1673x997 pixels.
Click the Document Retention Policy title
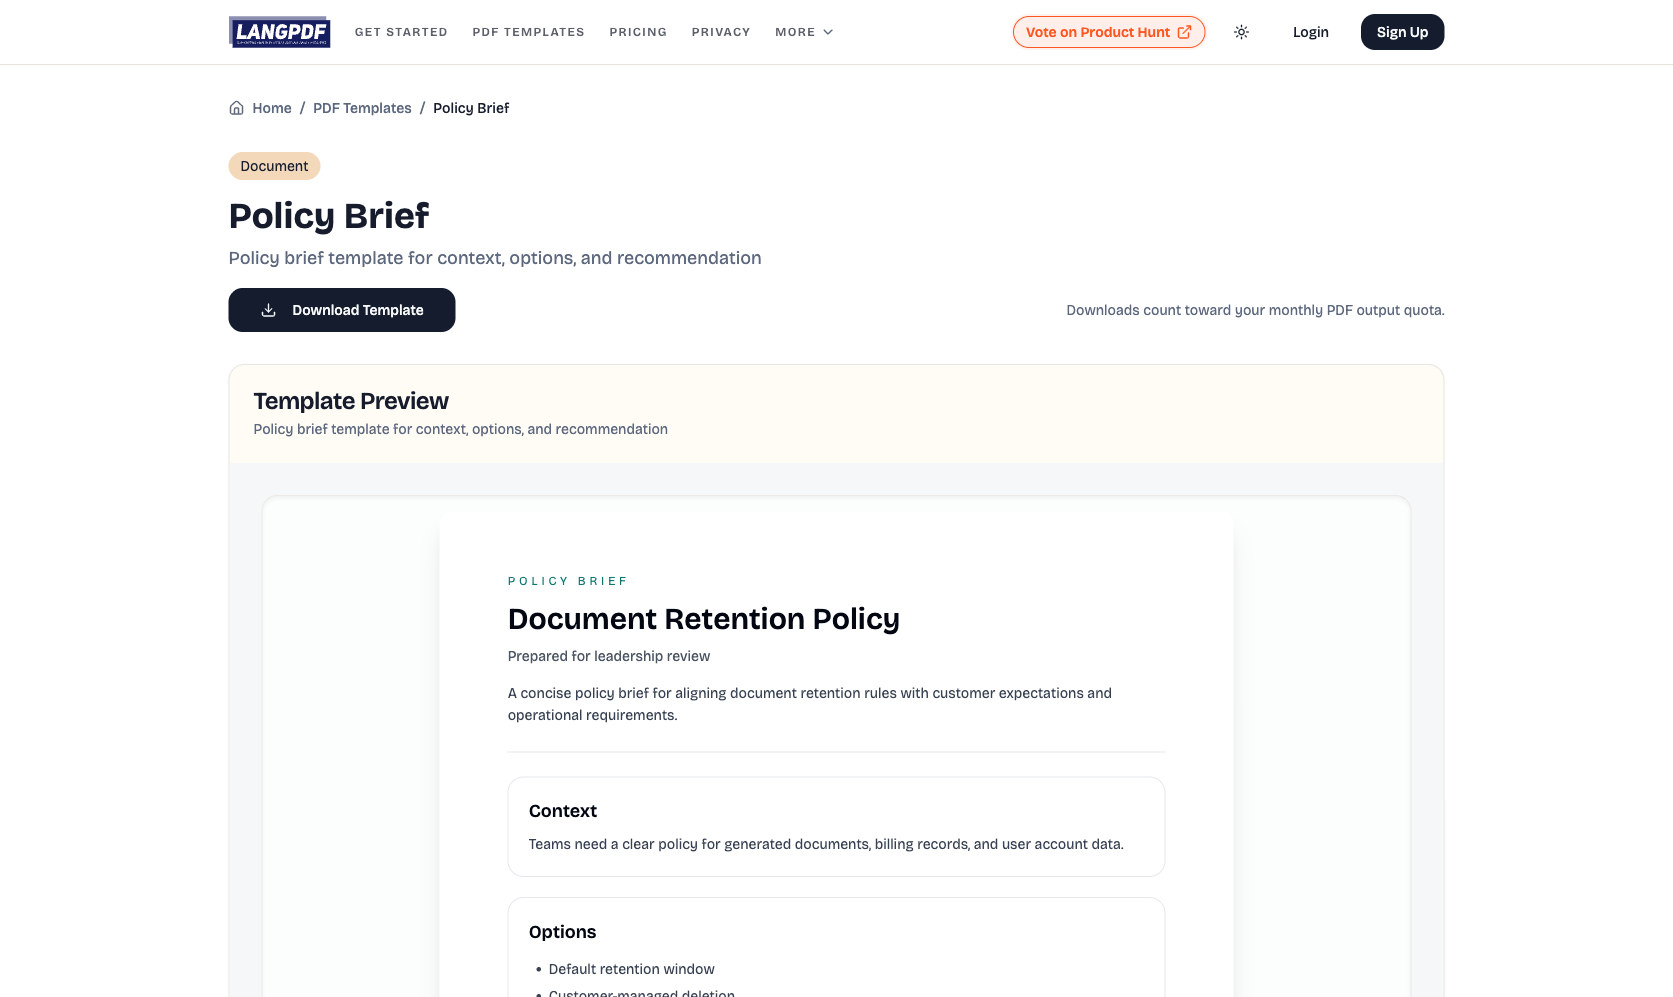704,619
